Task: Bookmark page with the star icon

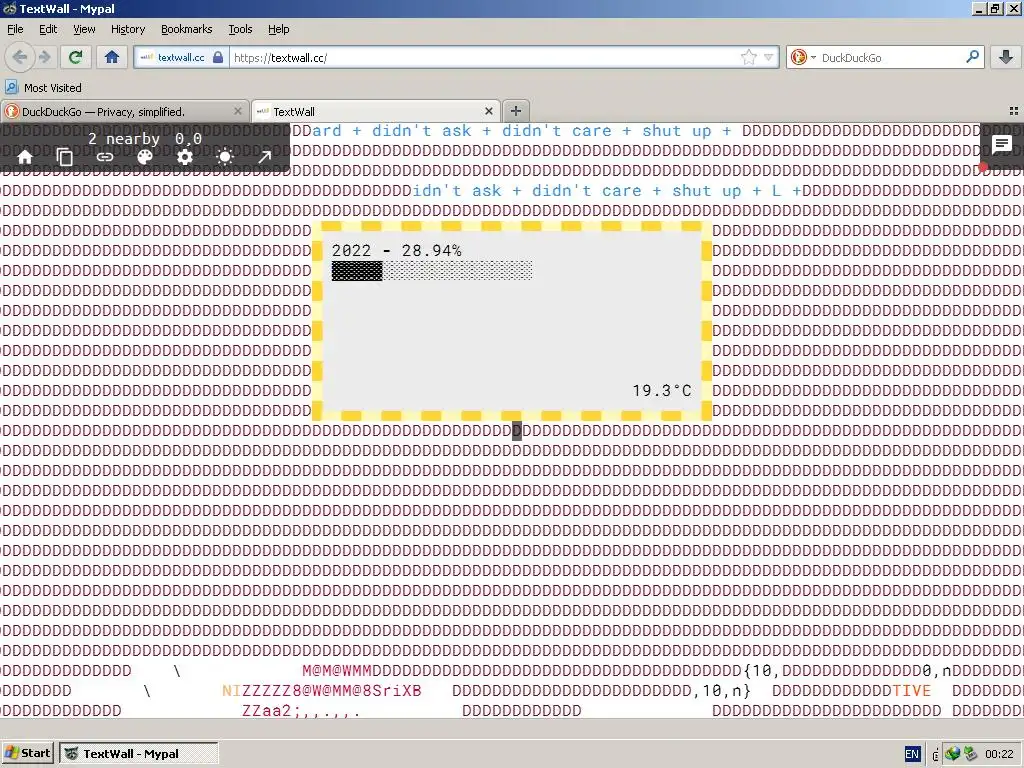Action: (748, 57)
